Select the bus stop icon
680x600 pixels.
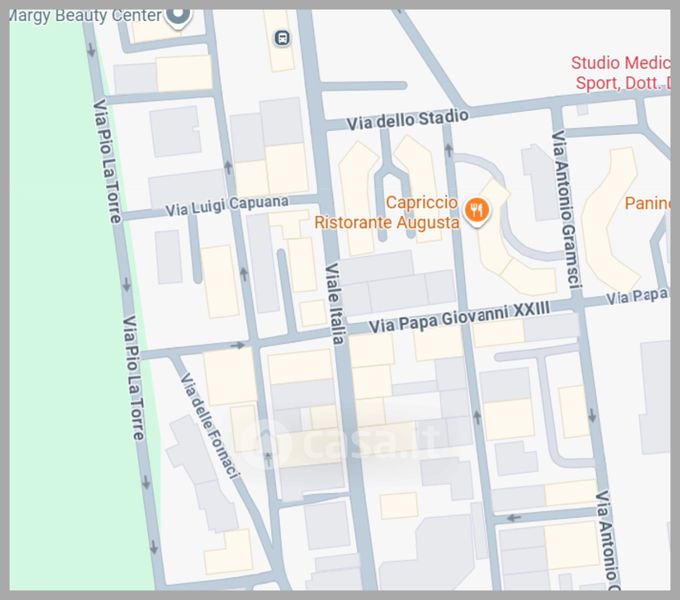point(283,38)
